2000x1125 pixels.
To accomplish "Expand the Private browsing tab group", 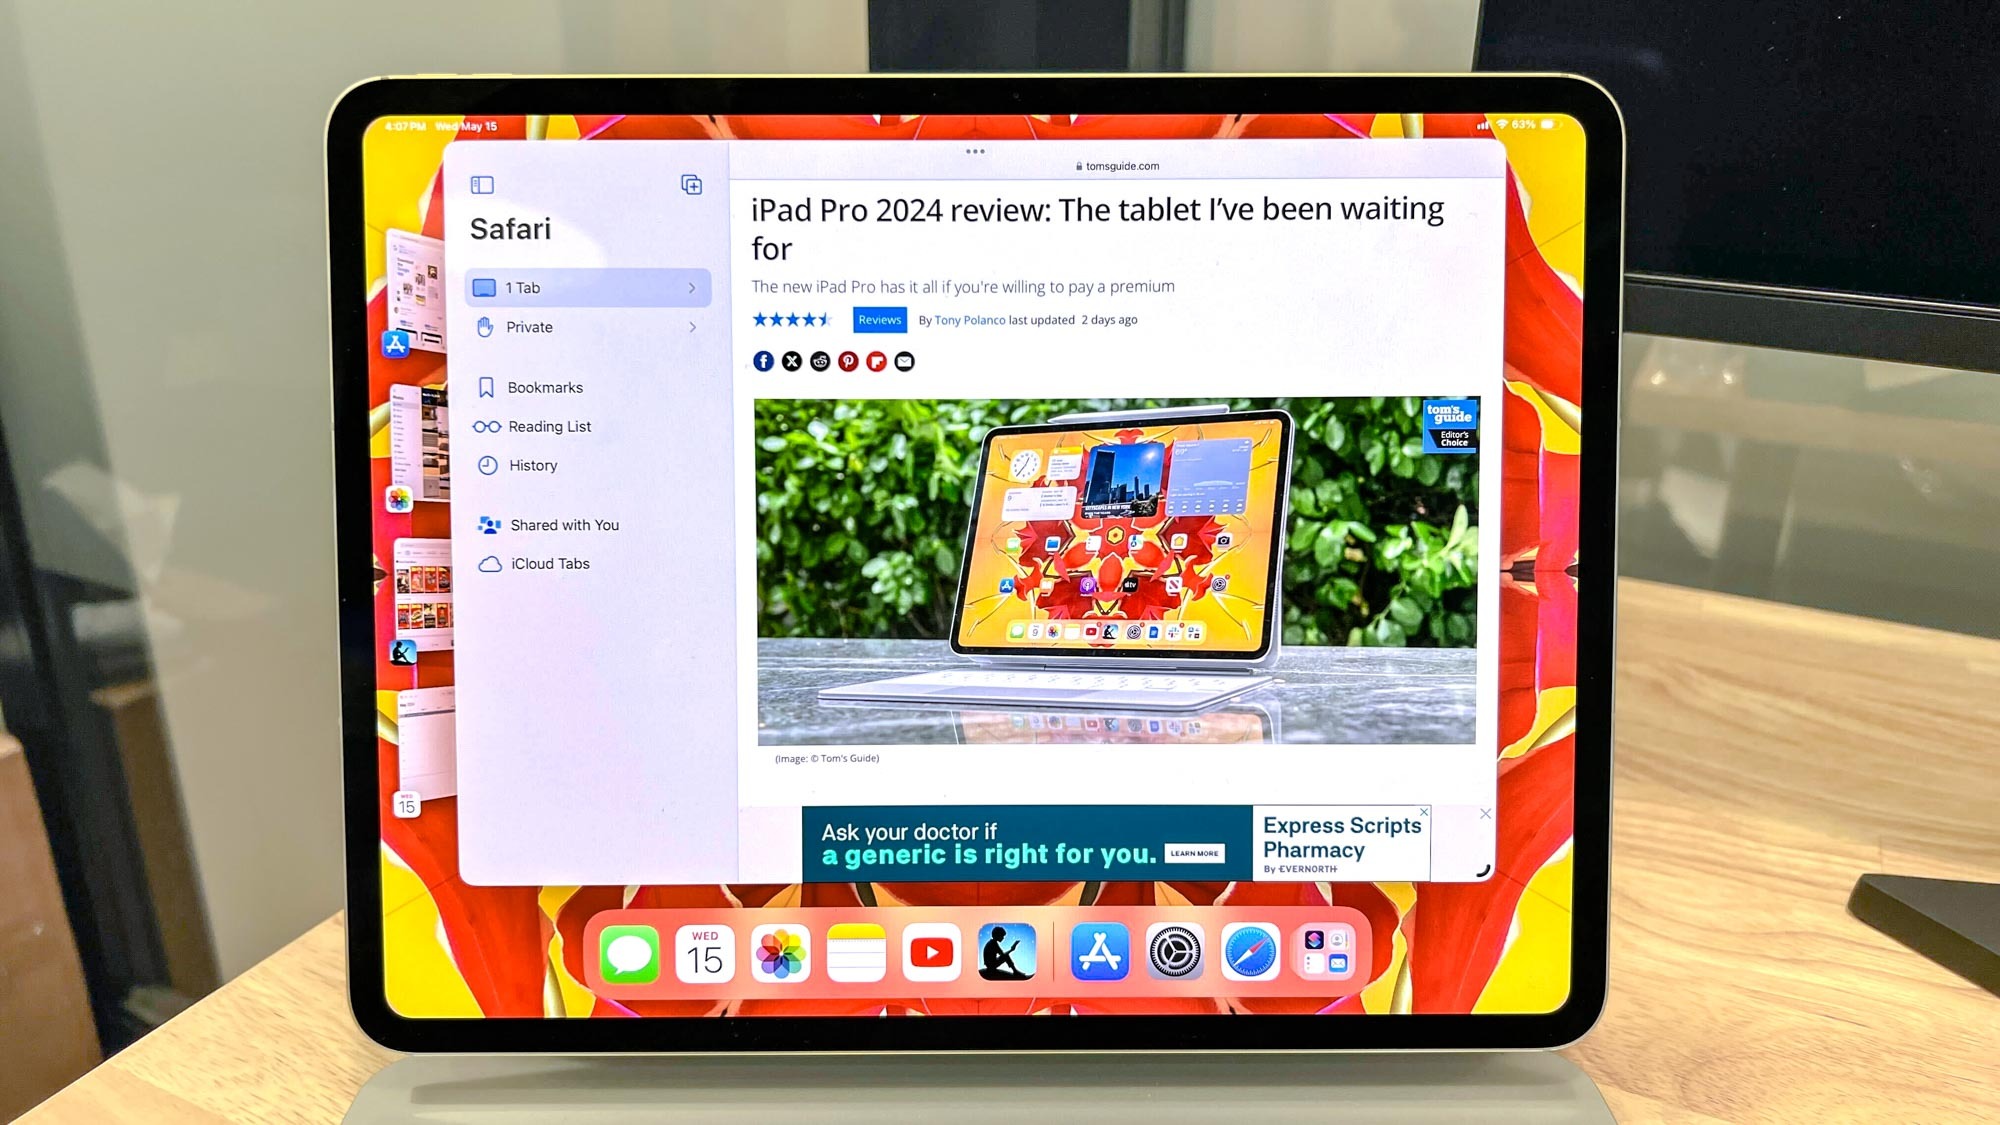I will pyautogui.click(x=692, y=327).
